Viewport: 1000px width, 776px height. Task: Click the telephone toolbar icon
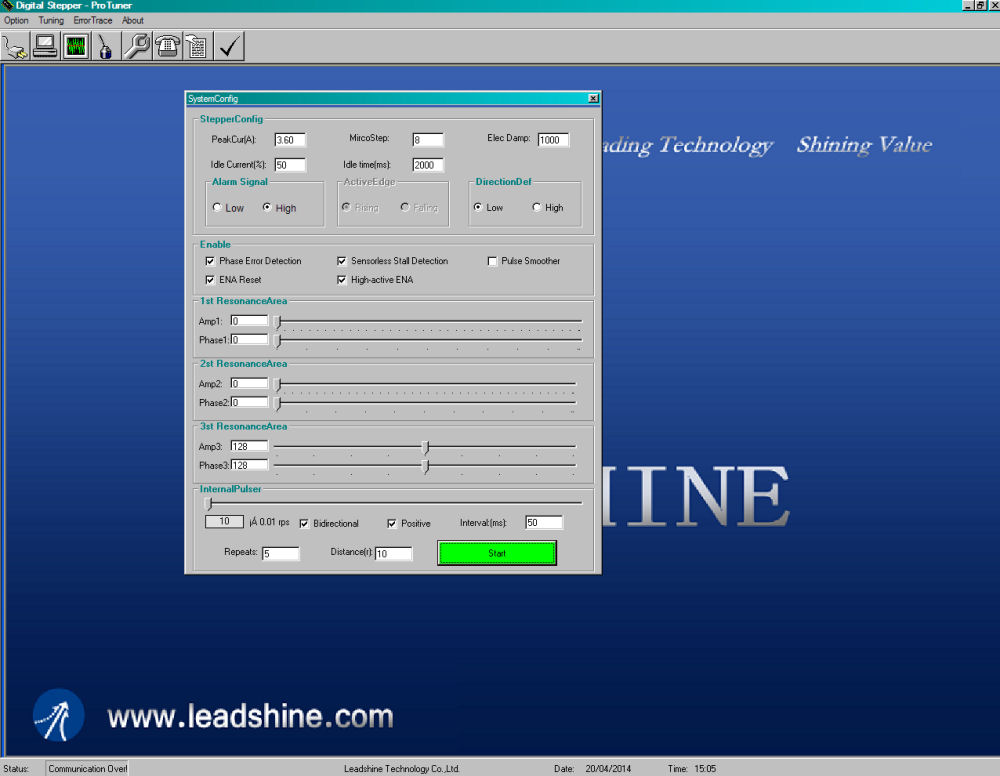167,46
